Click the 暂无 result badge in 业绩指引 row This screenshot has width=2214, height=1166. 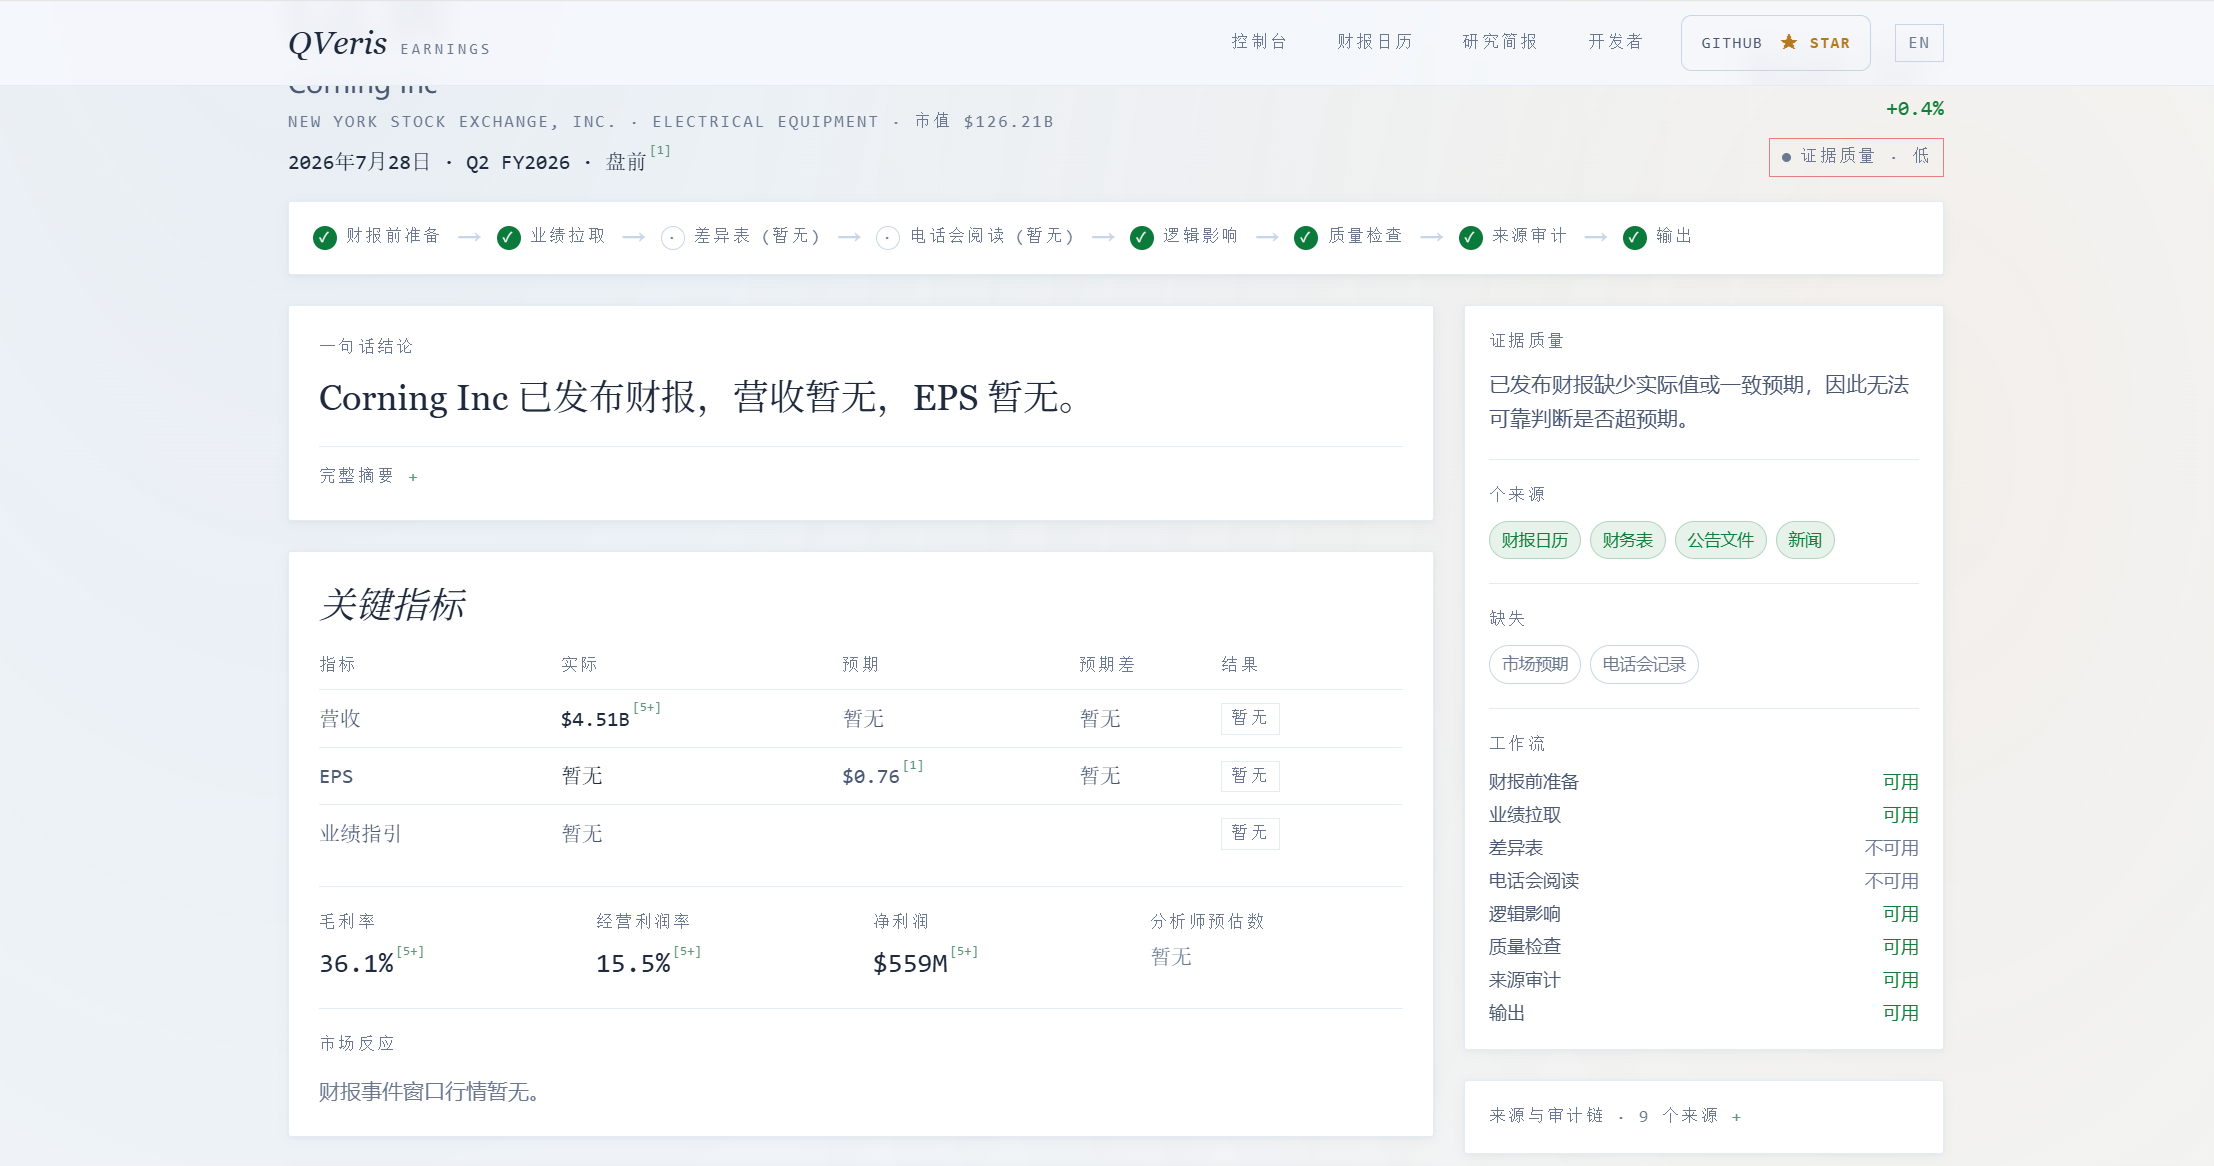click(1250, 833)
